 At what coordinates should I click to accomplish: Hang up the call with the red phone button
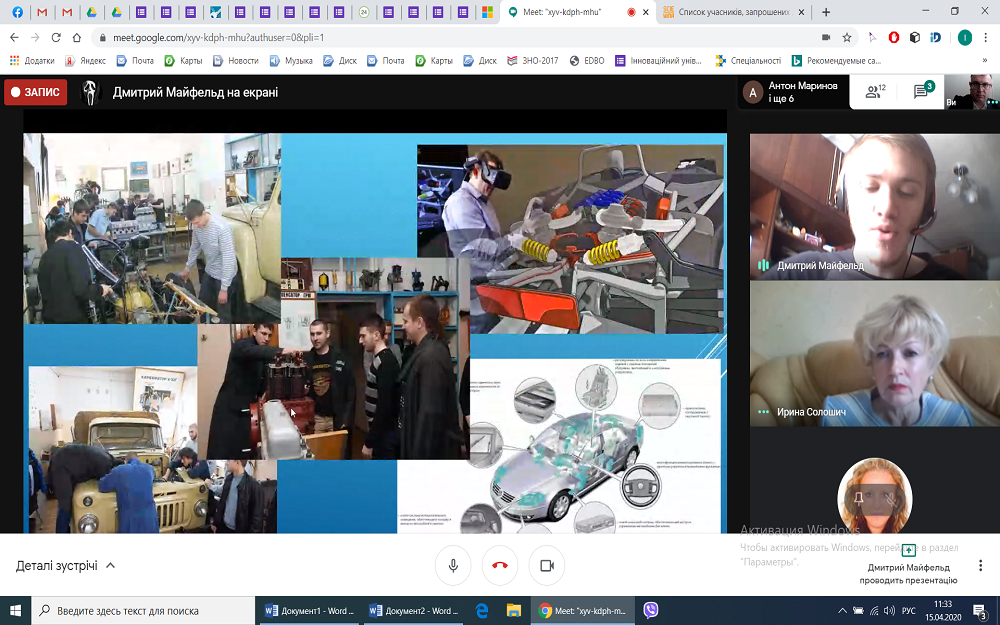[x=500, y=565]
